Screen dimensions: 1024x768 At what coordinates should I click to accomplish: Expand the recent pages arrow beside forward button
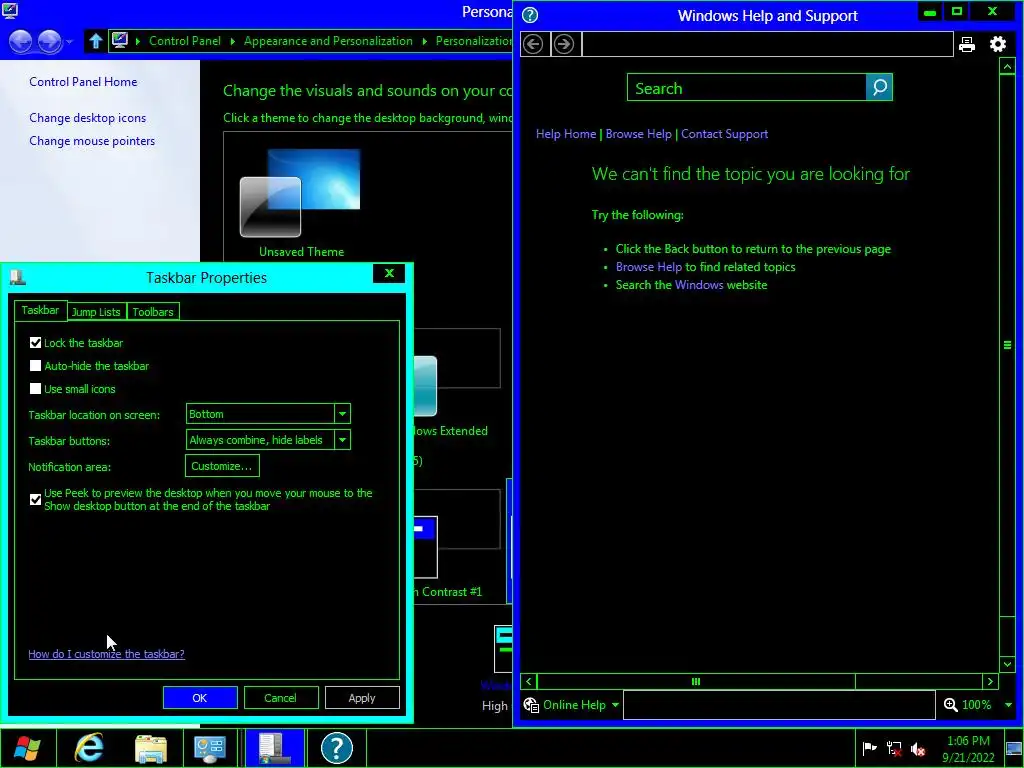tap(69, 42)
